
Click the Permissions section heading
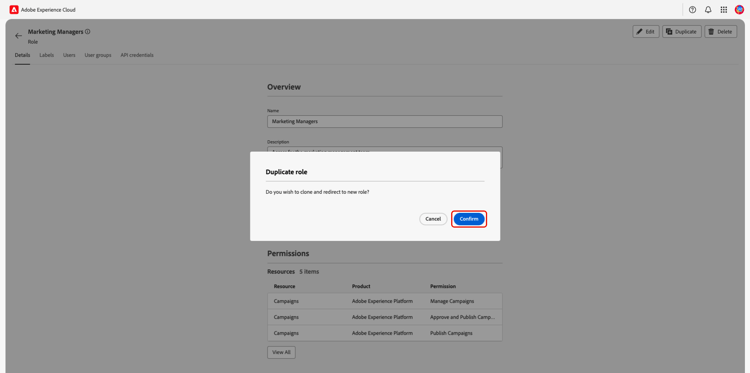click(288, 253)
